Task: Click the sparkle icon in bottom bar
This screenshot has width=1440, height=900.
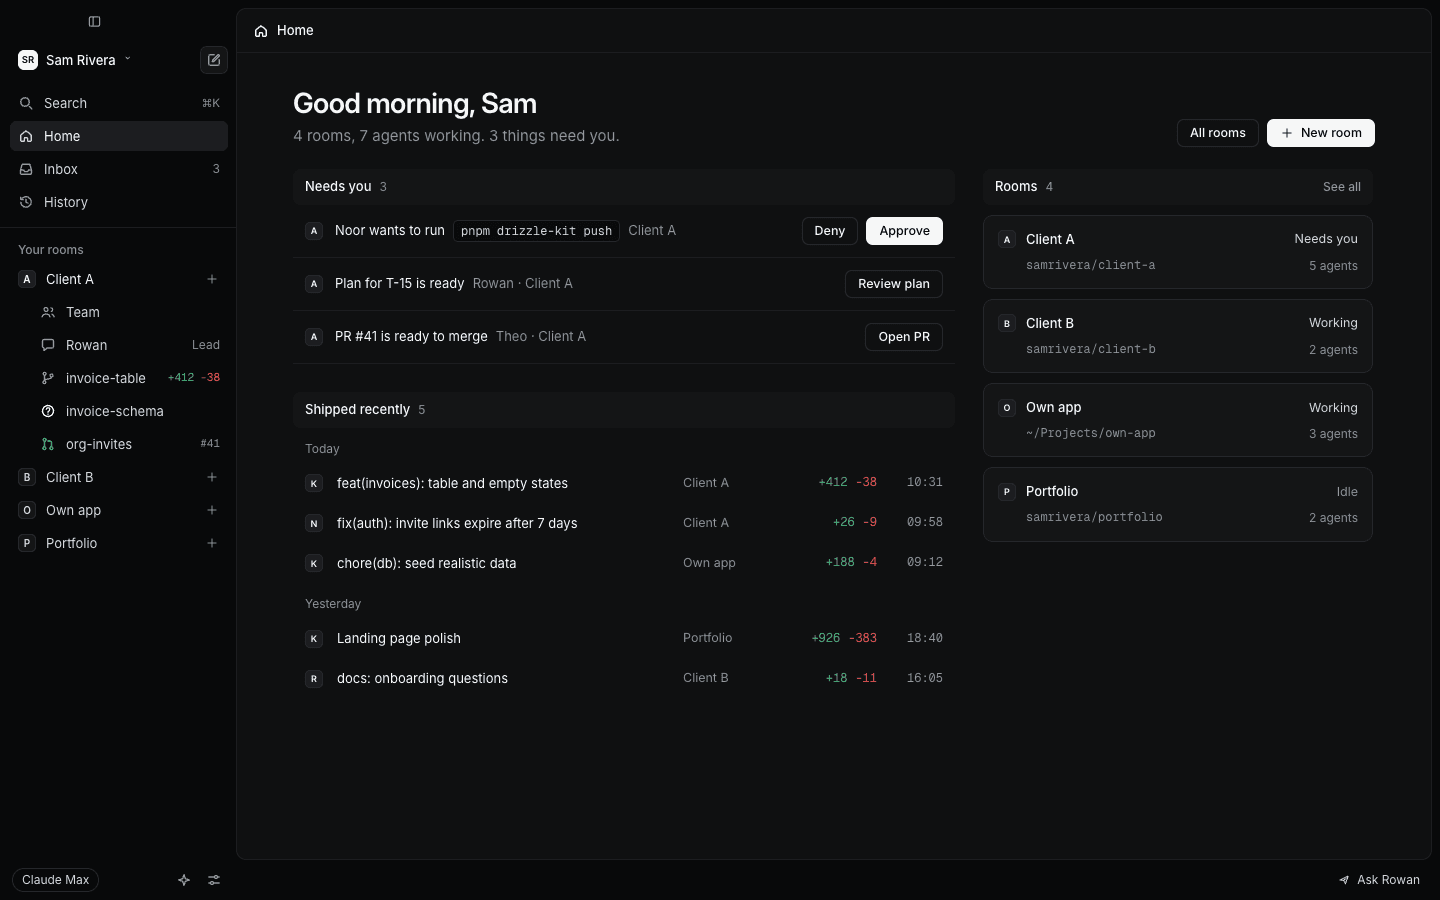Action: pyautogui.click(x=184, y=880)
